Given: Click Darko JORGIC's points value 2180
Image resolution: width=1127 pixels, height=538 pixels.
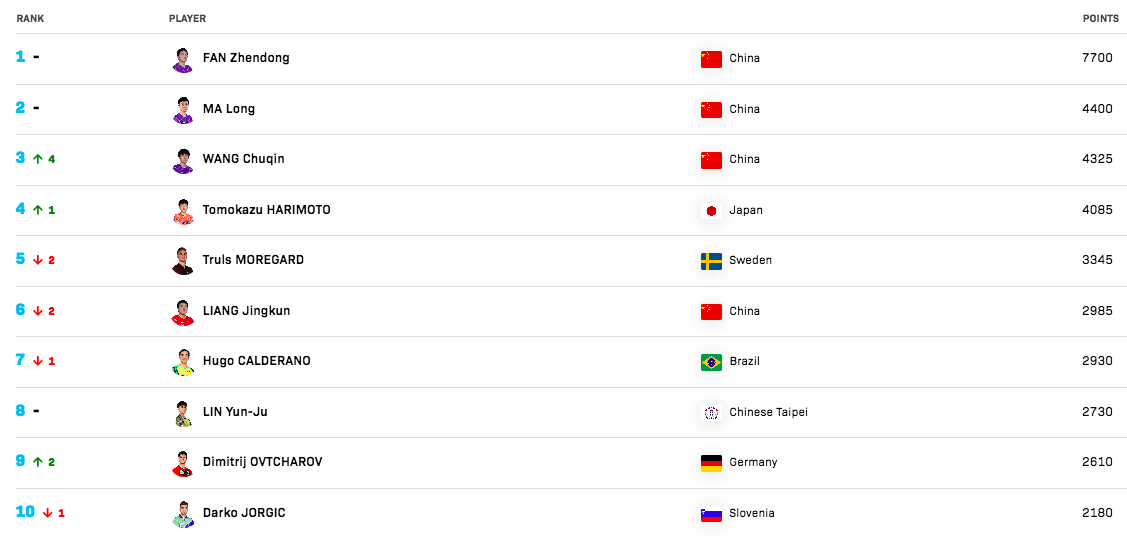Looking at the screenshot, I should click(x=1097, y=514).
